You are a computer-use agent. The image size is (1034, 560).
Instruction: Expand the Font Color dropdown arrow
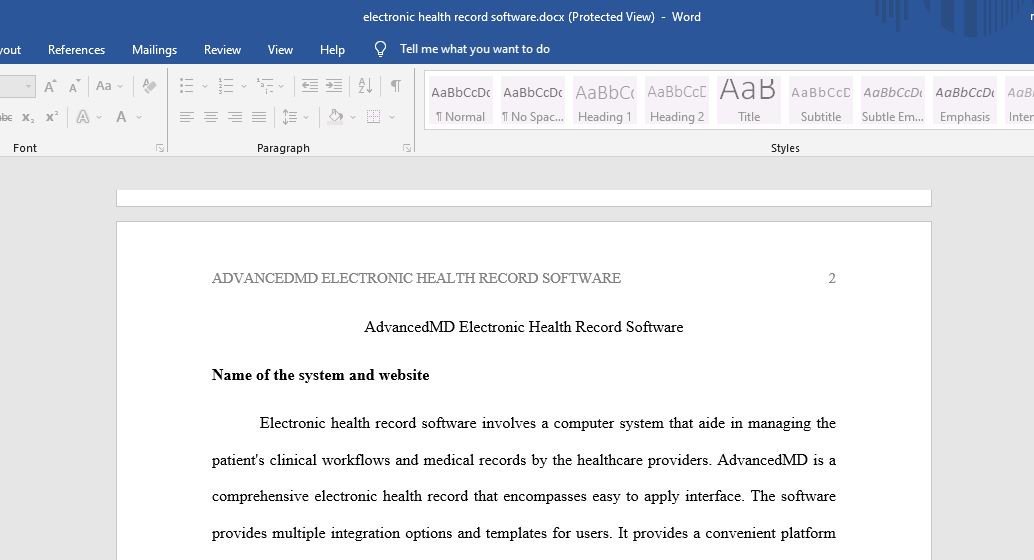[139, 117]
